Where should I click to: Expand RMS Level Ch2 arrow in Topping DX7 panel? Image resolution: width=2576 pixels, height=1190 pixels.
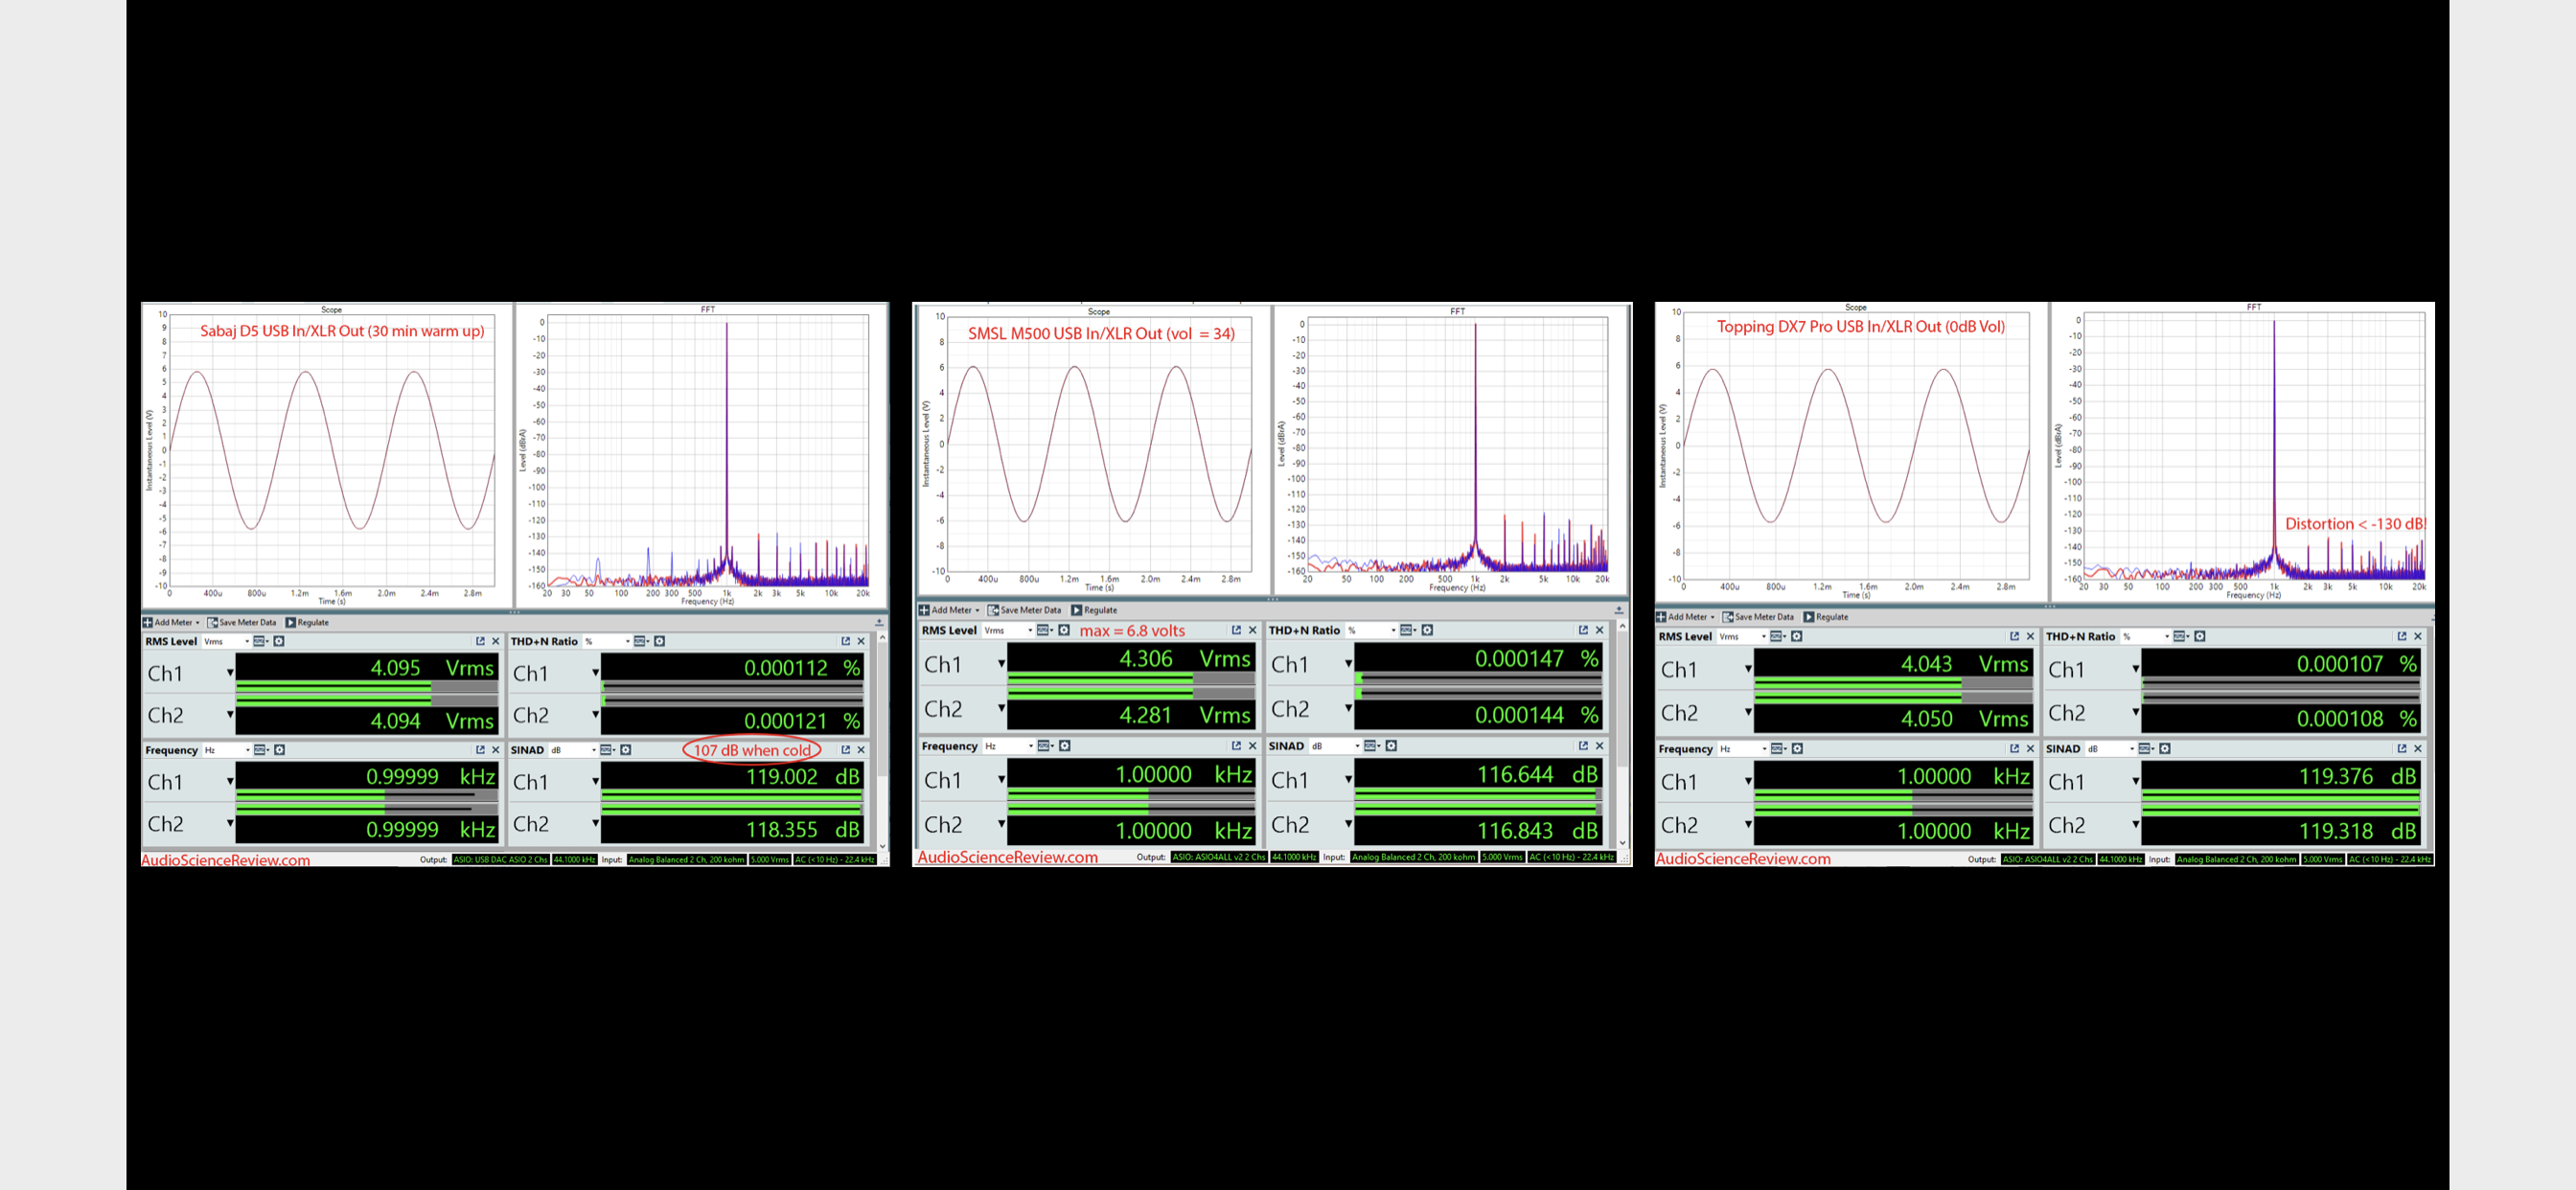[1748, 712]
